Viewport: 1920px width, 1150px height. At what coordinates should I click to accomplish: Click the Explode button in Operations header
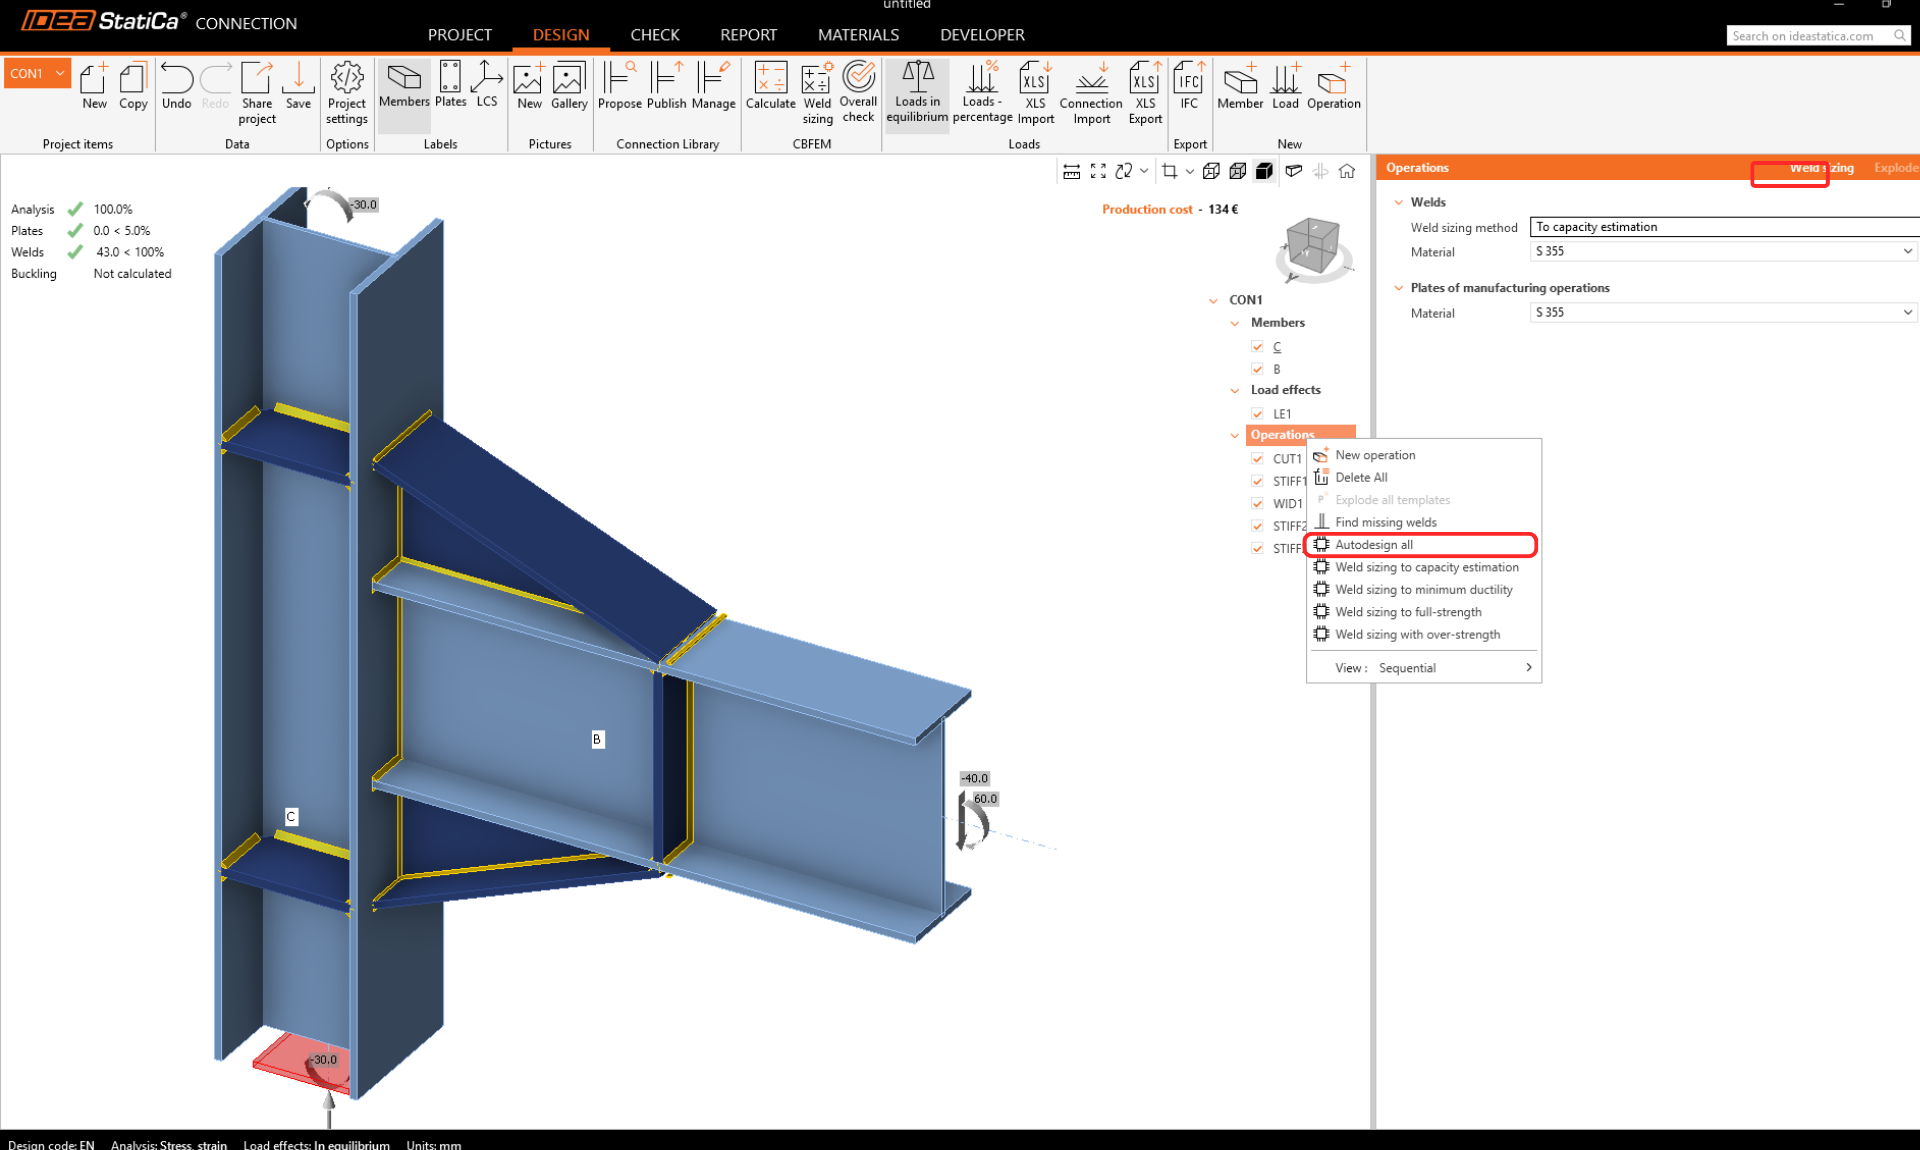[1894, 167]
